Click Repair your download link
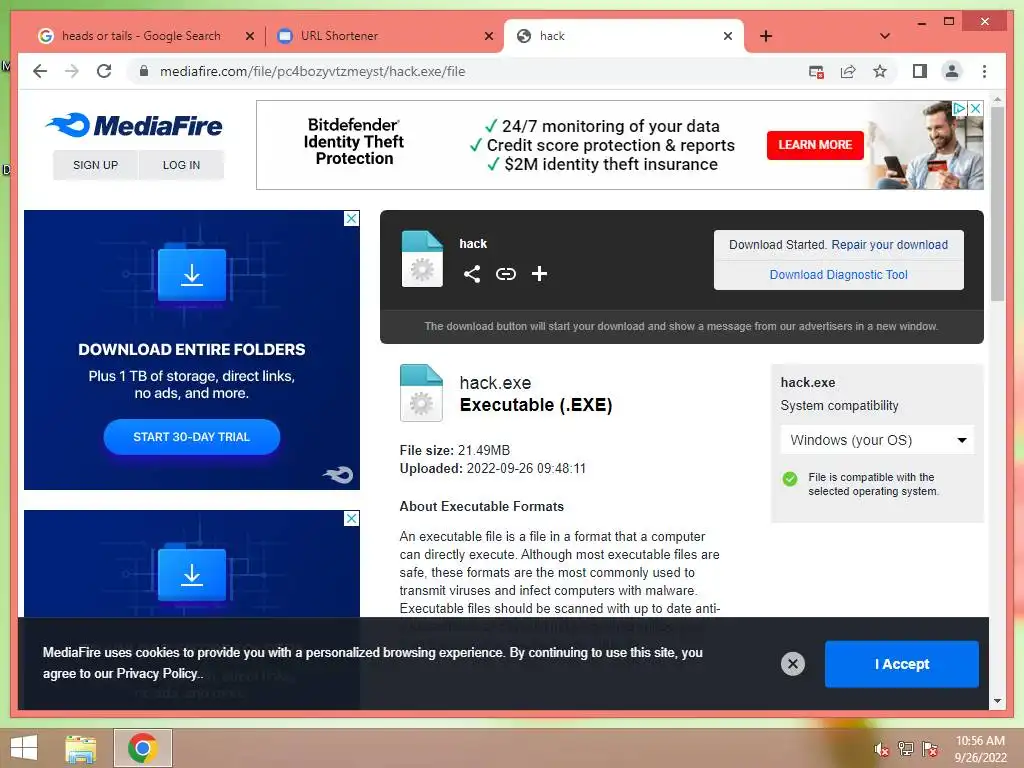 pyautogui.click(x=889, y=245)
